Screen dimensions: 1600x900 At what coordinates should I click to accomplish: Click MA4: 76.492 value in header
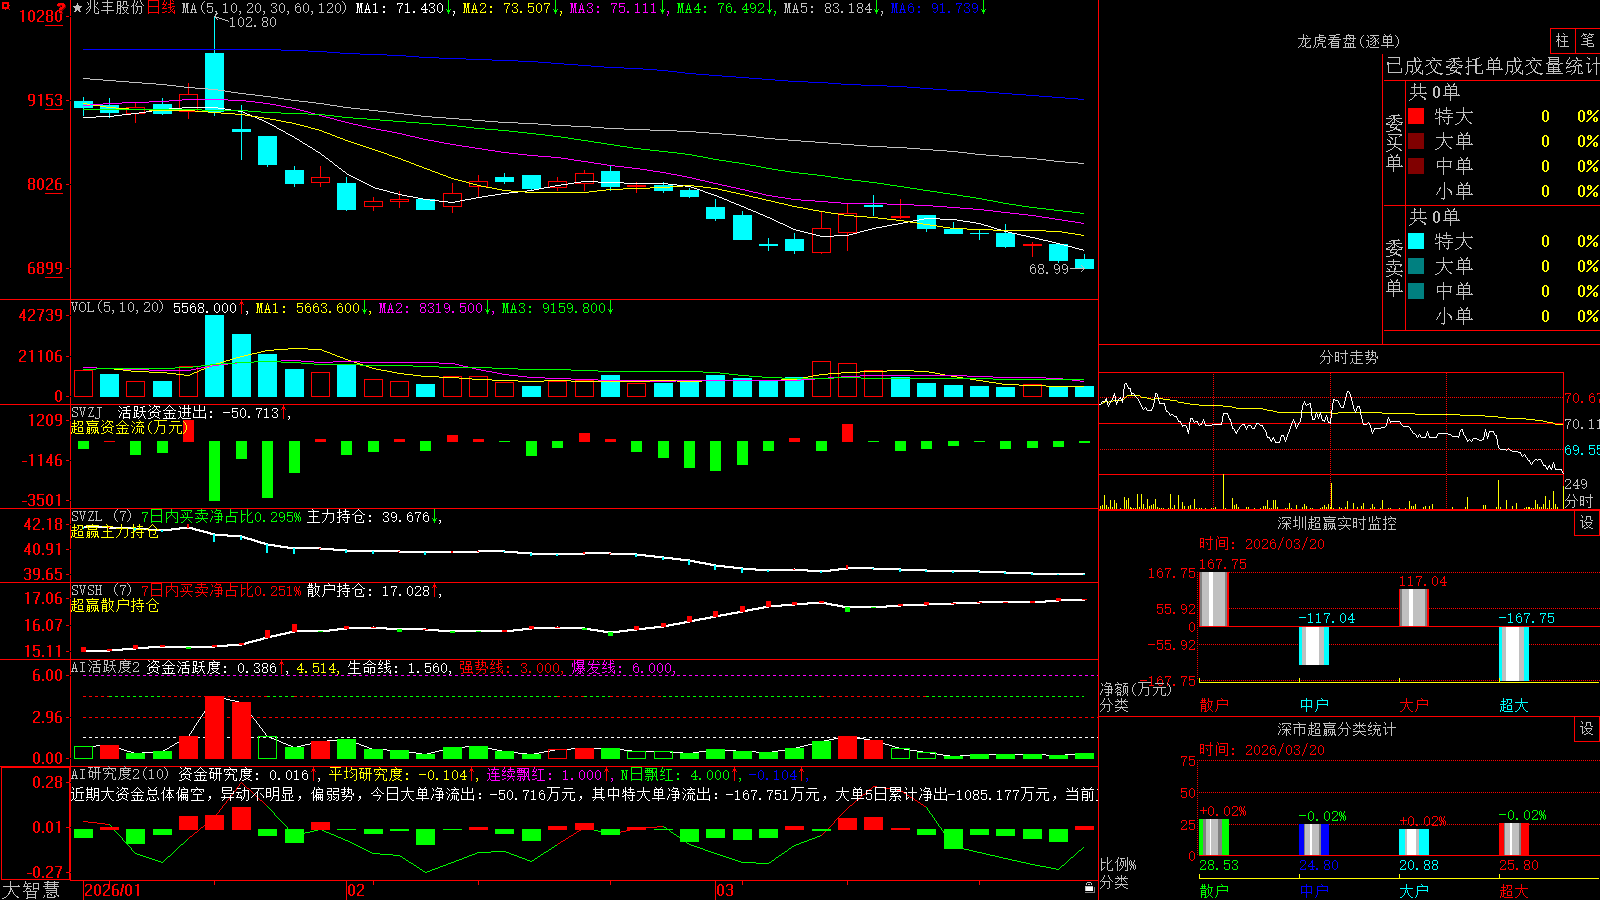pyautogui.click(x=725, y=8)
